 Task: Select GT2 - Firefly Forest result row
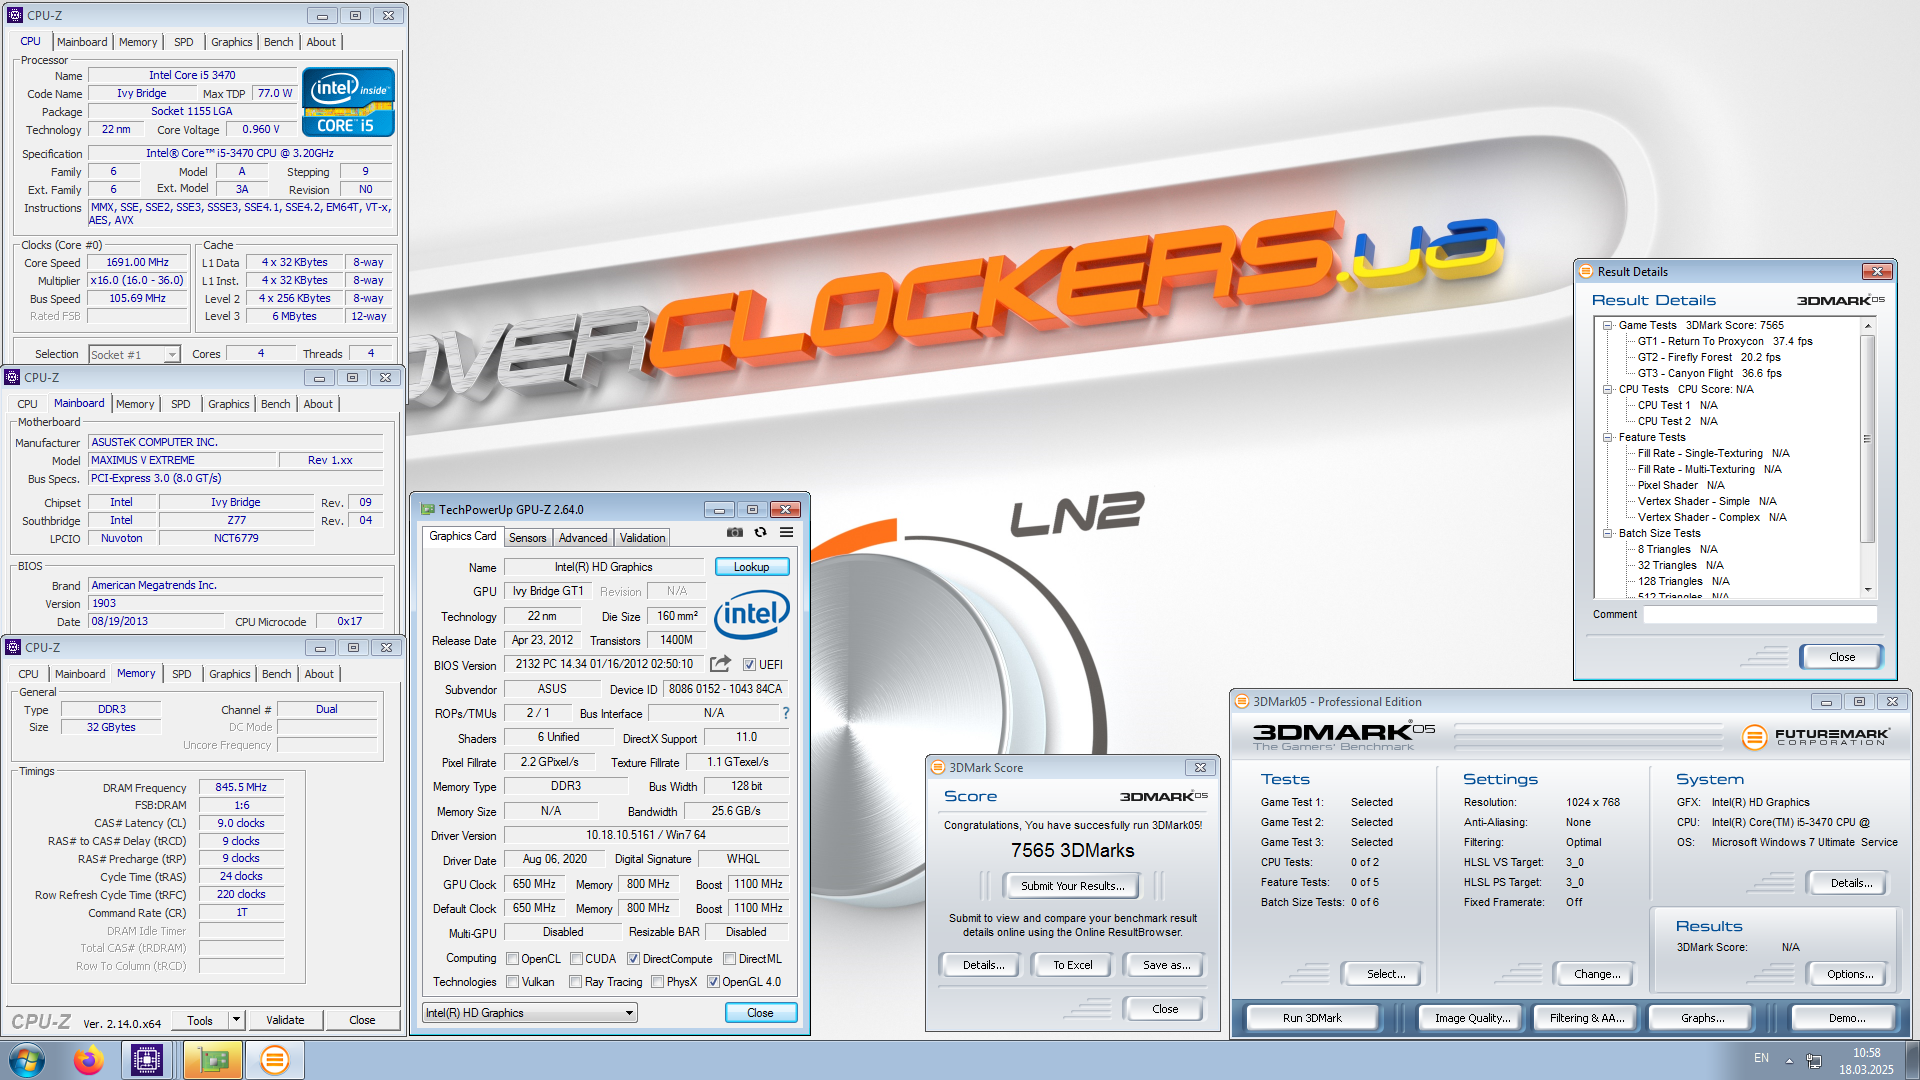[x=1709, y=357]
